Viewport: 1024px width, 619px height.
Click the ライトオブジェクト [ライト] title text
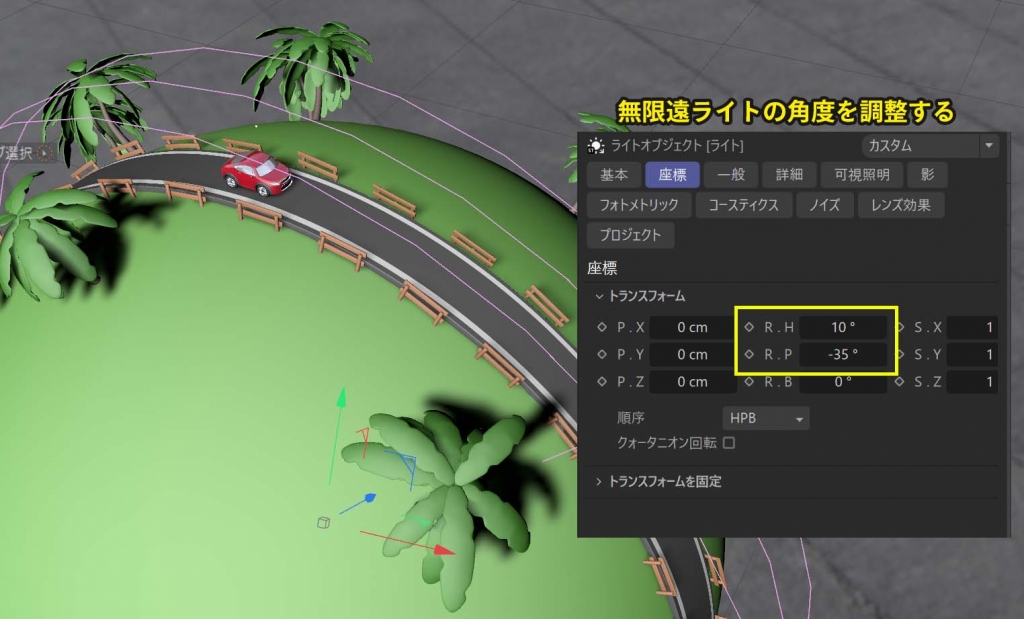pyautogui.click(x=677, y=146)
